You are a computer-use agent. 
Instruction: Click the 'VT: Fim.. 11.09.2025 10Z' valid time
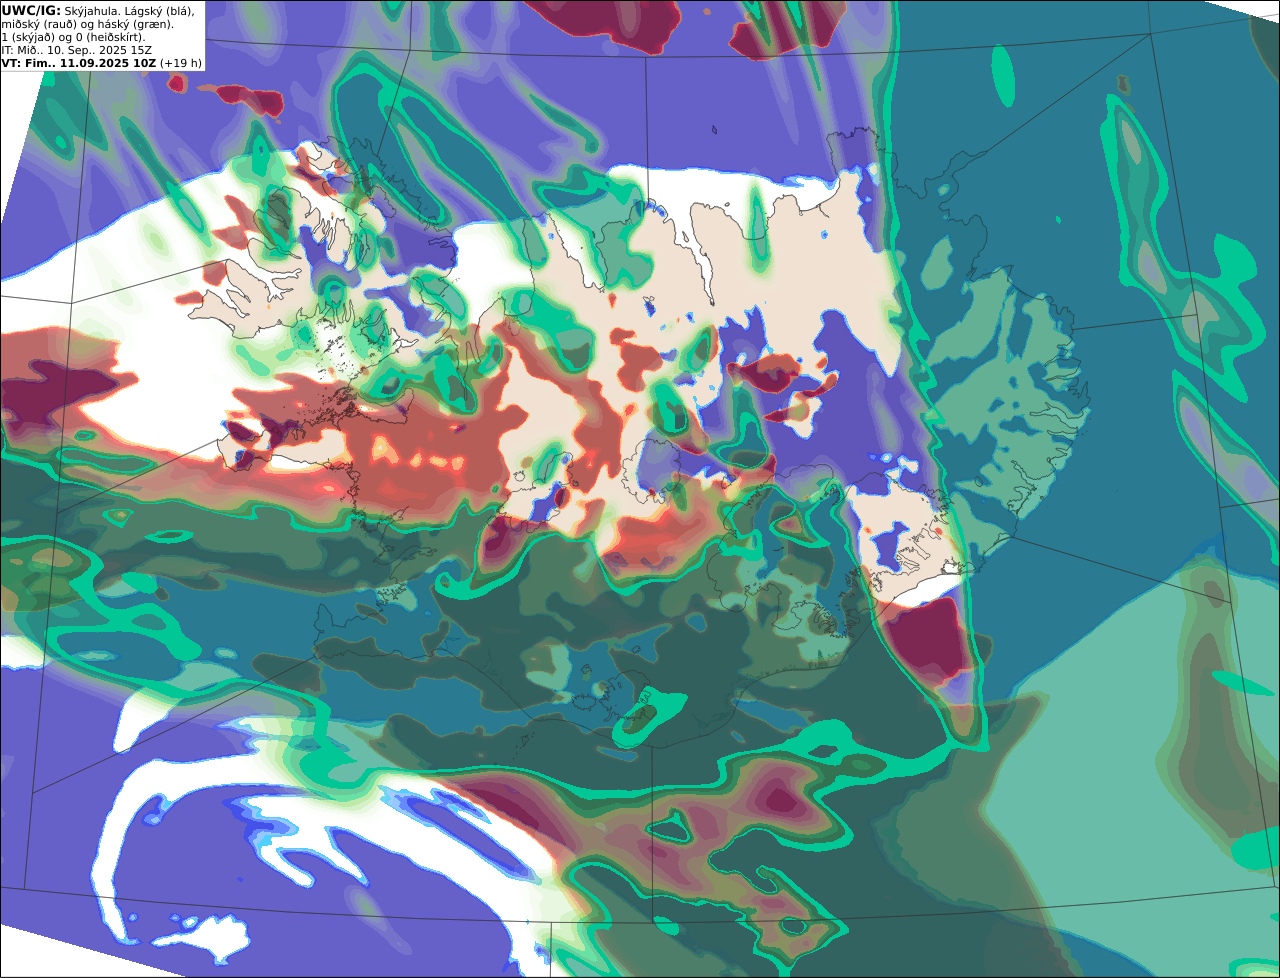click(x=79, y=62)
